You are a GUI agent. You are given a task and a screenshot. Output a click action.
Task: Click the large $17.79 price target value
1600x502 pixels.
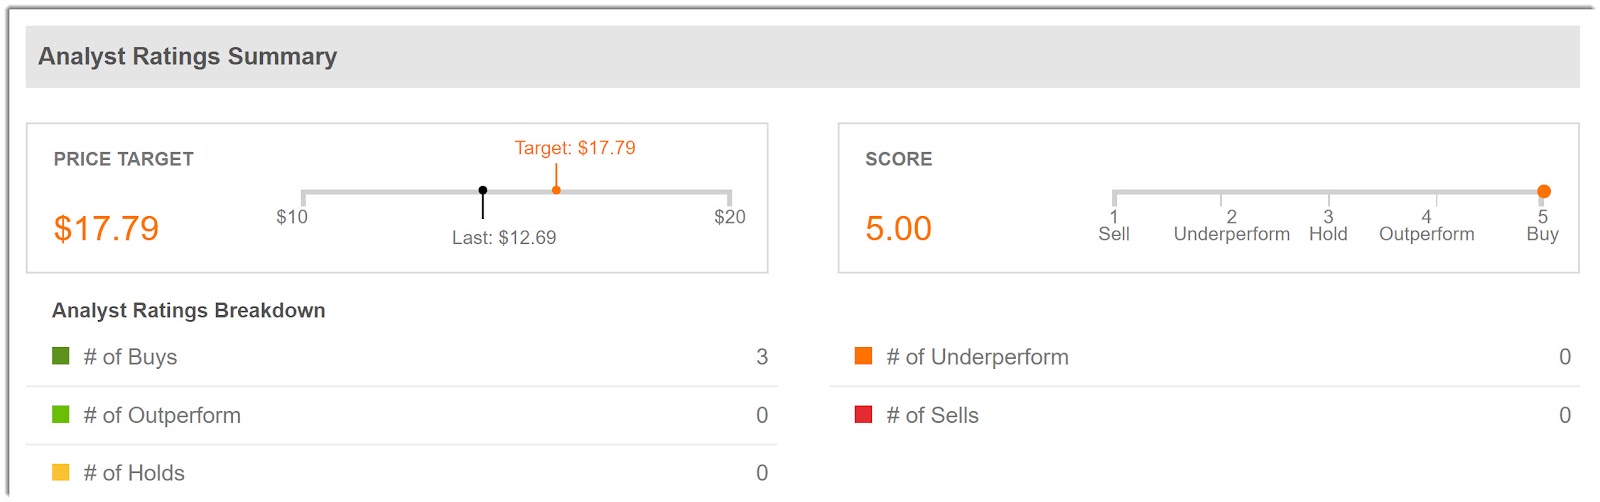point(106,229)
